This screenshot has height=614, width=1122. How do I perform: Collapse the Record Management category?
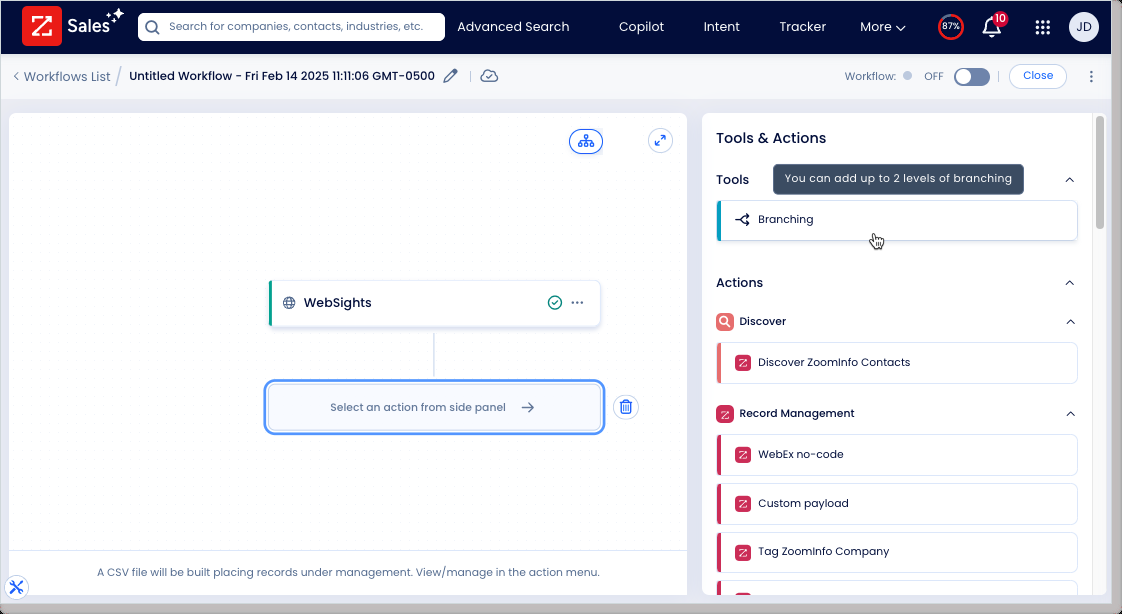coord(1070,414)
